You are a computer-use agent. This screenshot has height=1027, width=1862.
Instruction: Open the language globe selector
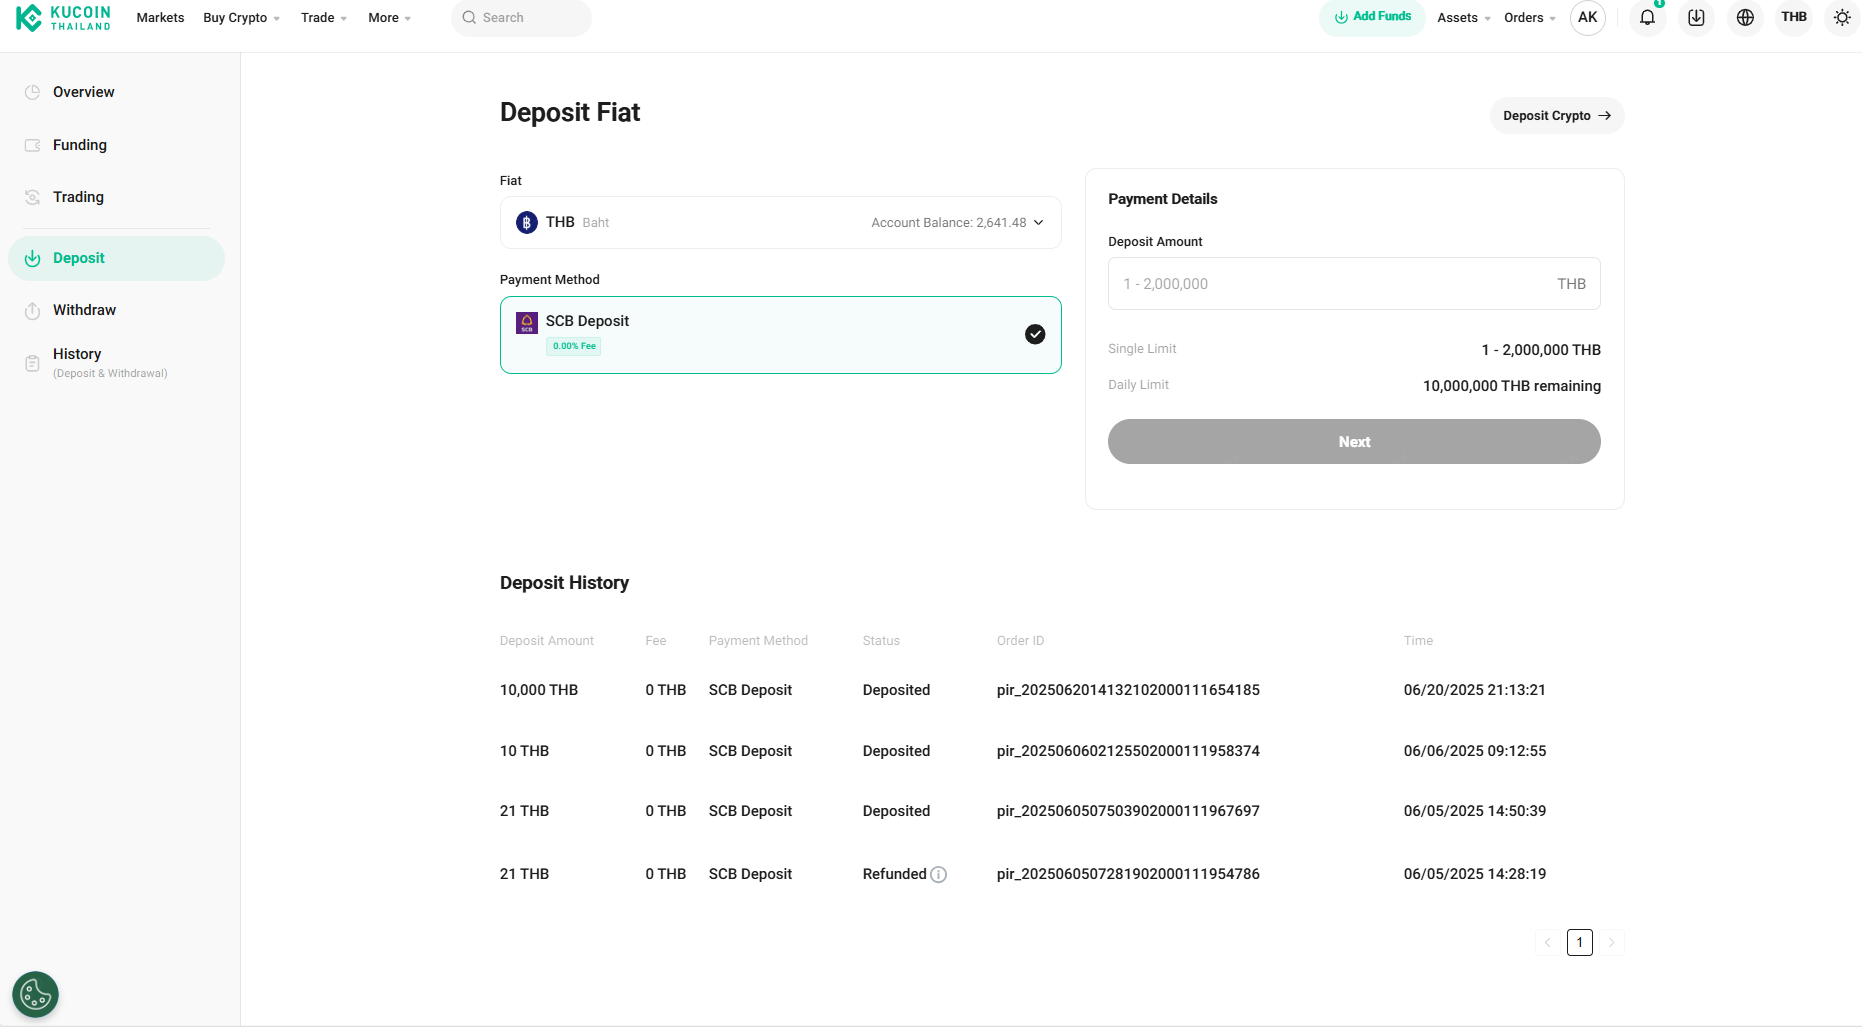pos(1745,18)
